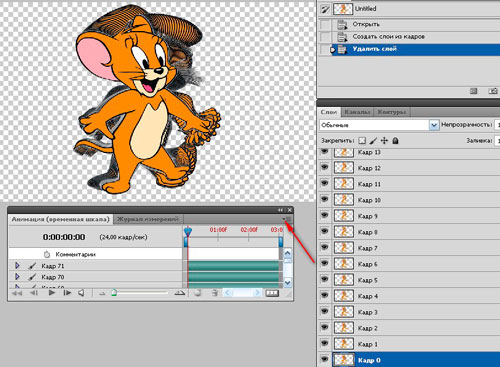Toggle audio playback speaker icon
The width and height of the screenshot is (500, 367).
81,293
